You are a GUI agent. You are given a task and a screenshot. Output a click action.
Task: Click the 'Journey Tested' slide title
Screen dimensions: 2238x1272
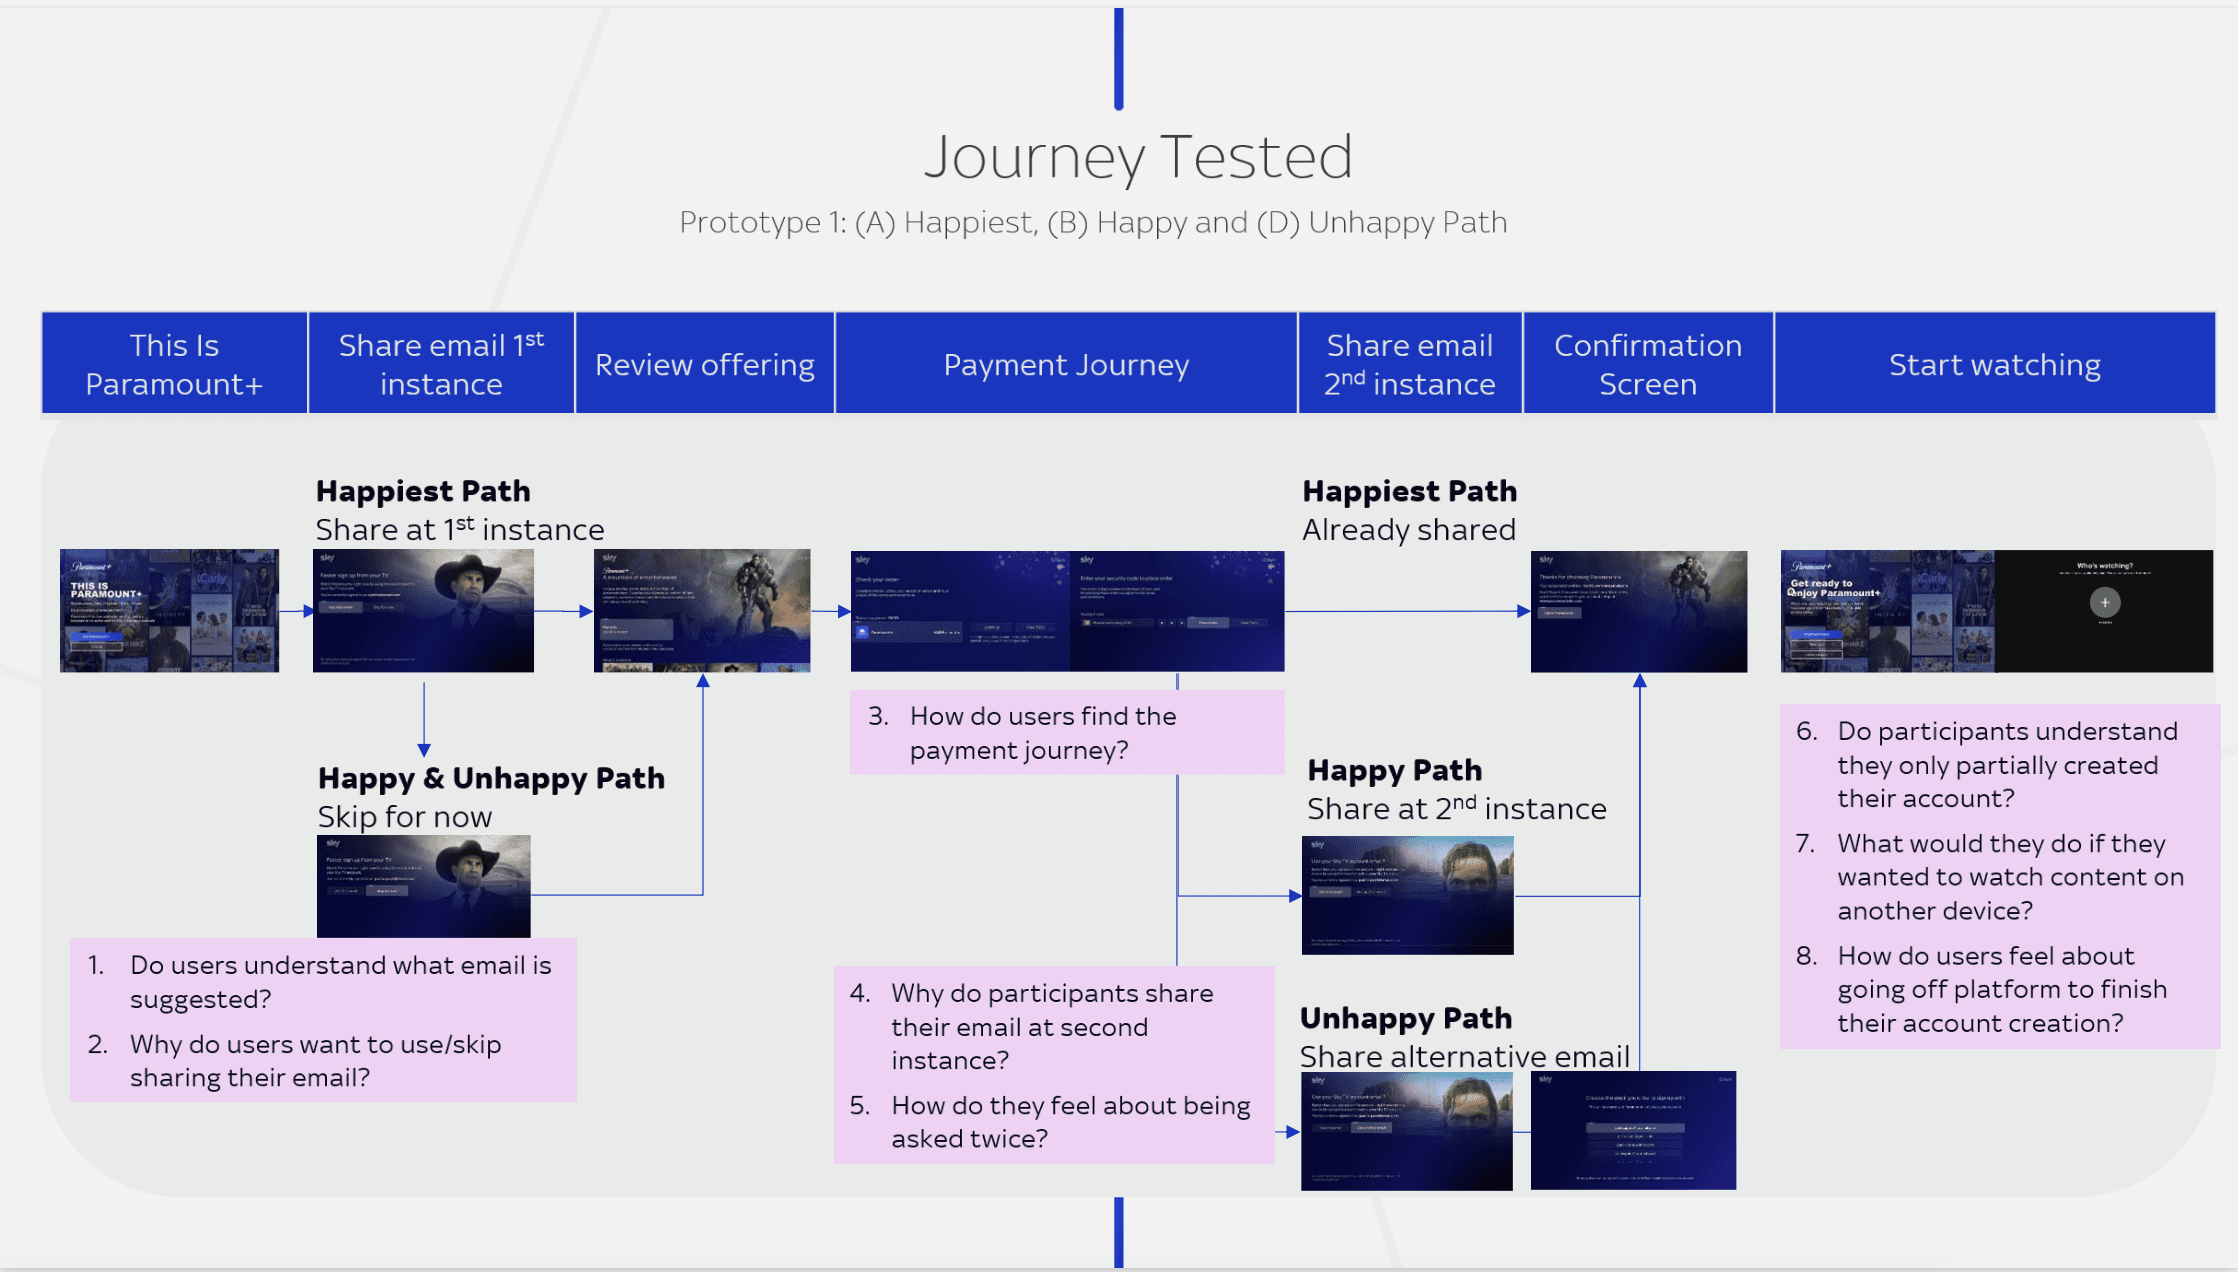1137,157
